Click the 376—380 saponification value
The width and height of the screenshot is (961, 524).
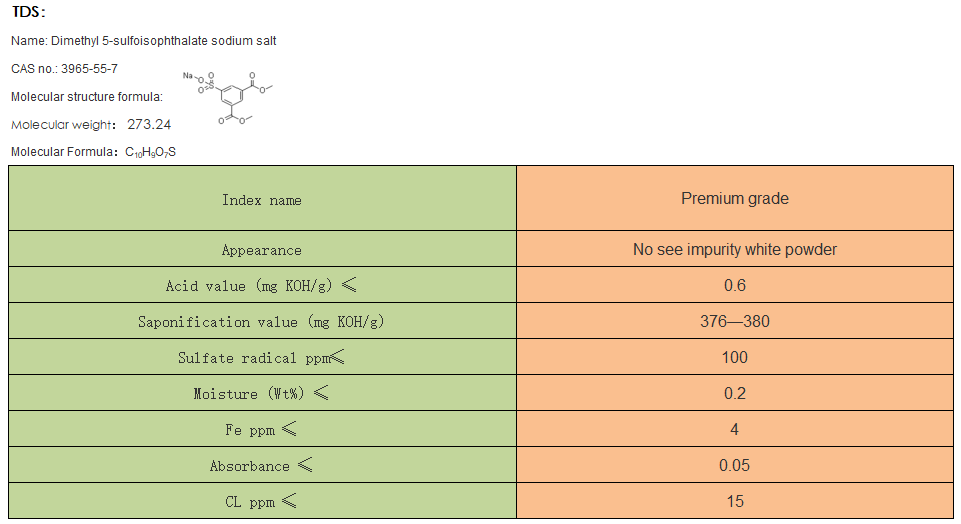[735, 322]
